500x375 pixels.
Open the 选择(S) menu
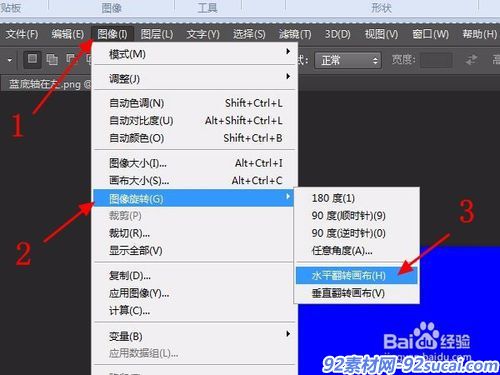pos(249,34)
